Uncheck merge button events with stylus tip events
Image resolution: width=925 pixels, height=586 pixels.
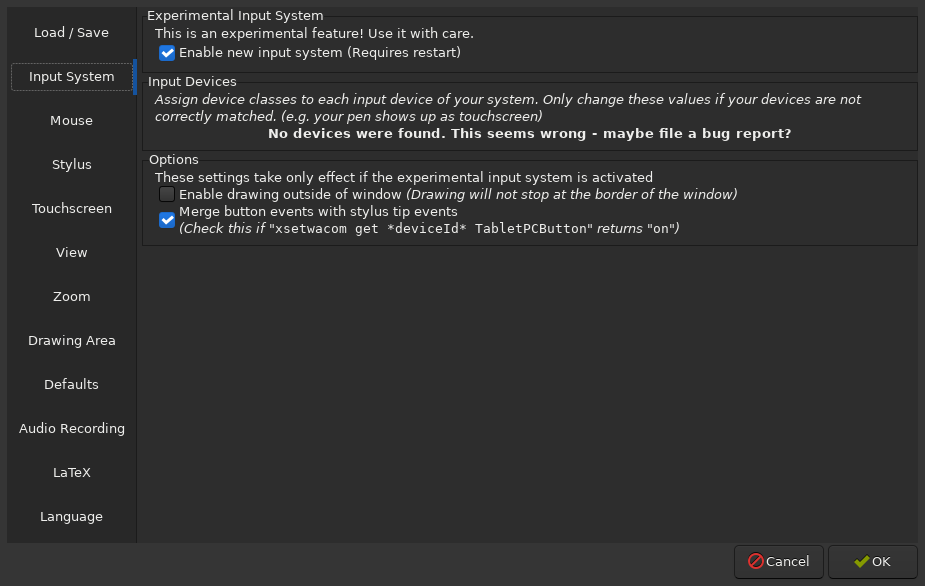[167, 219]
